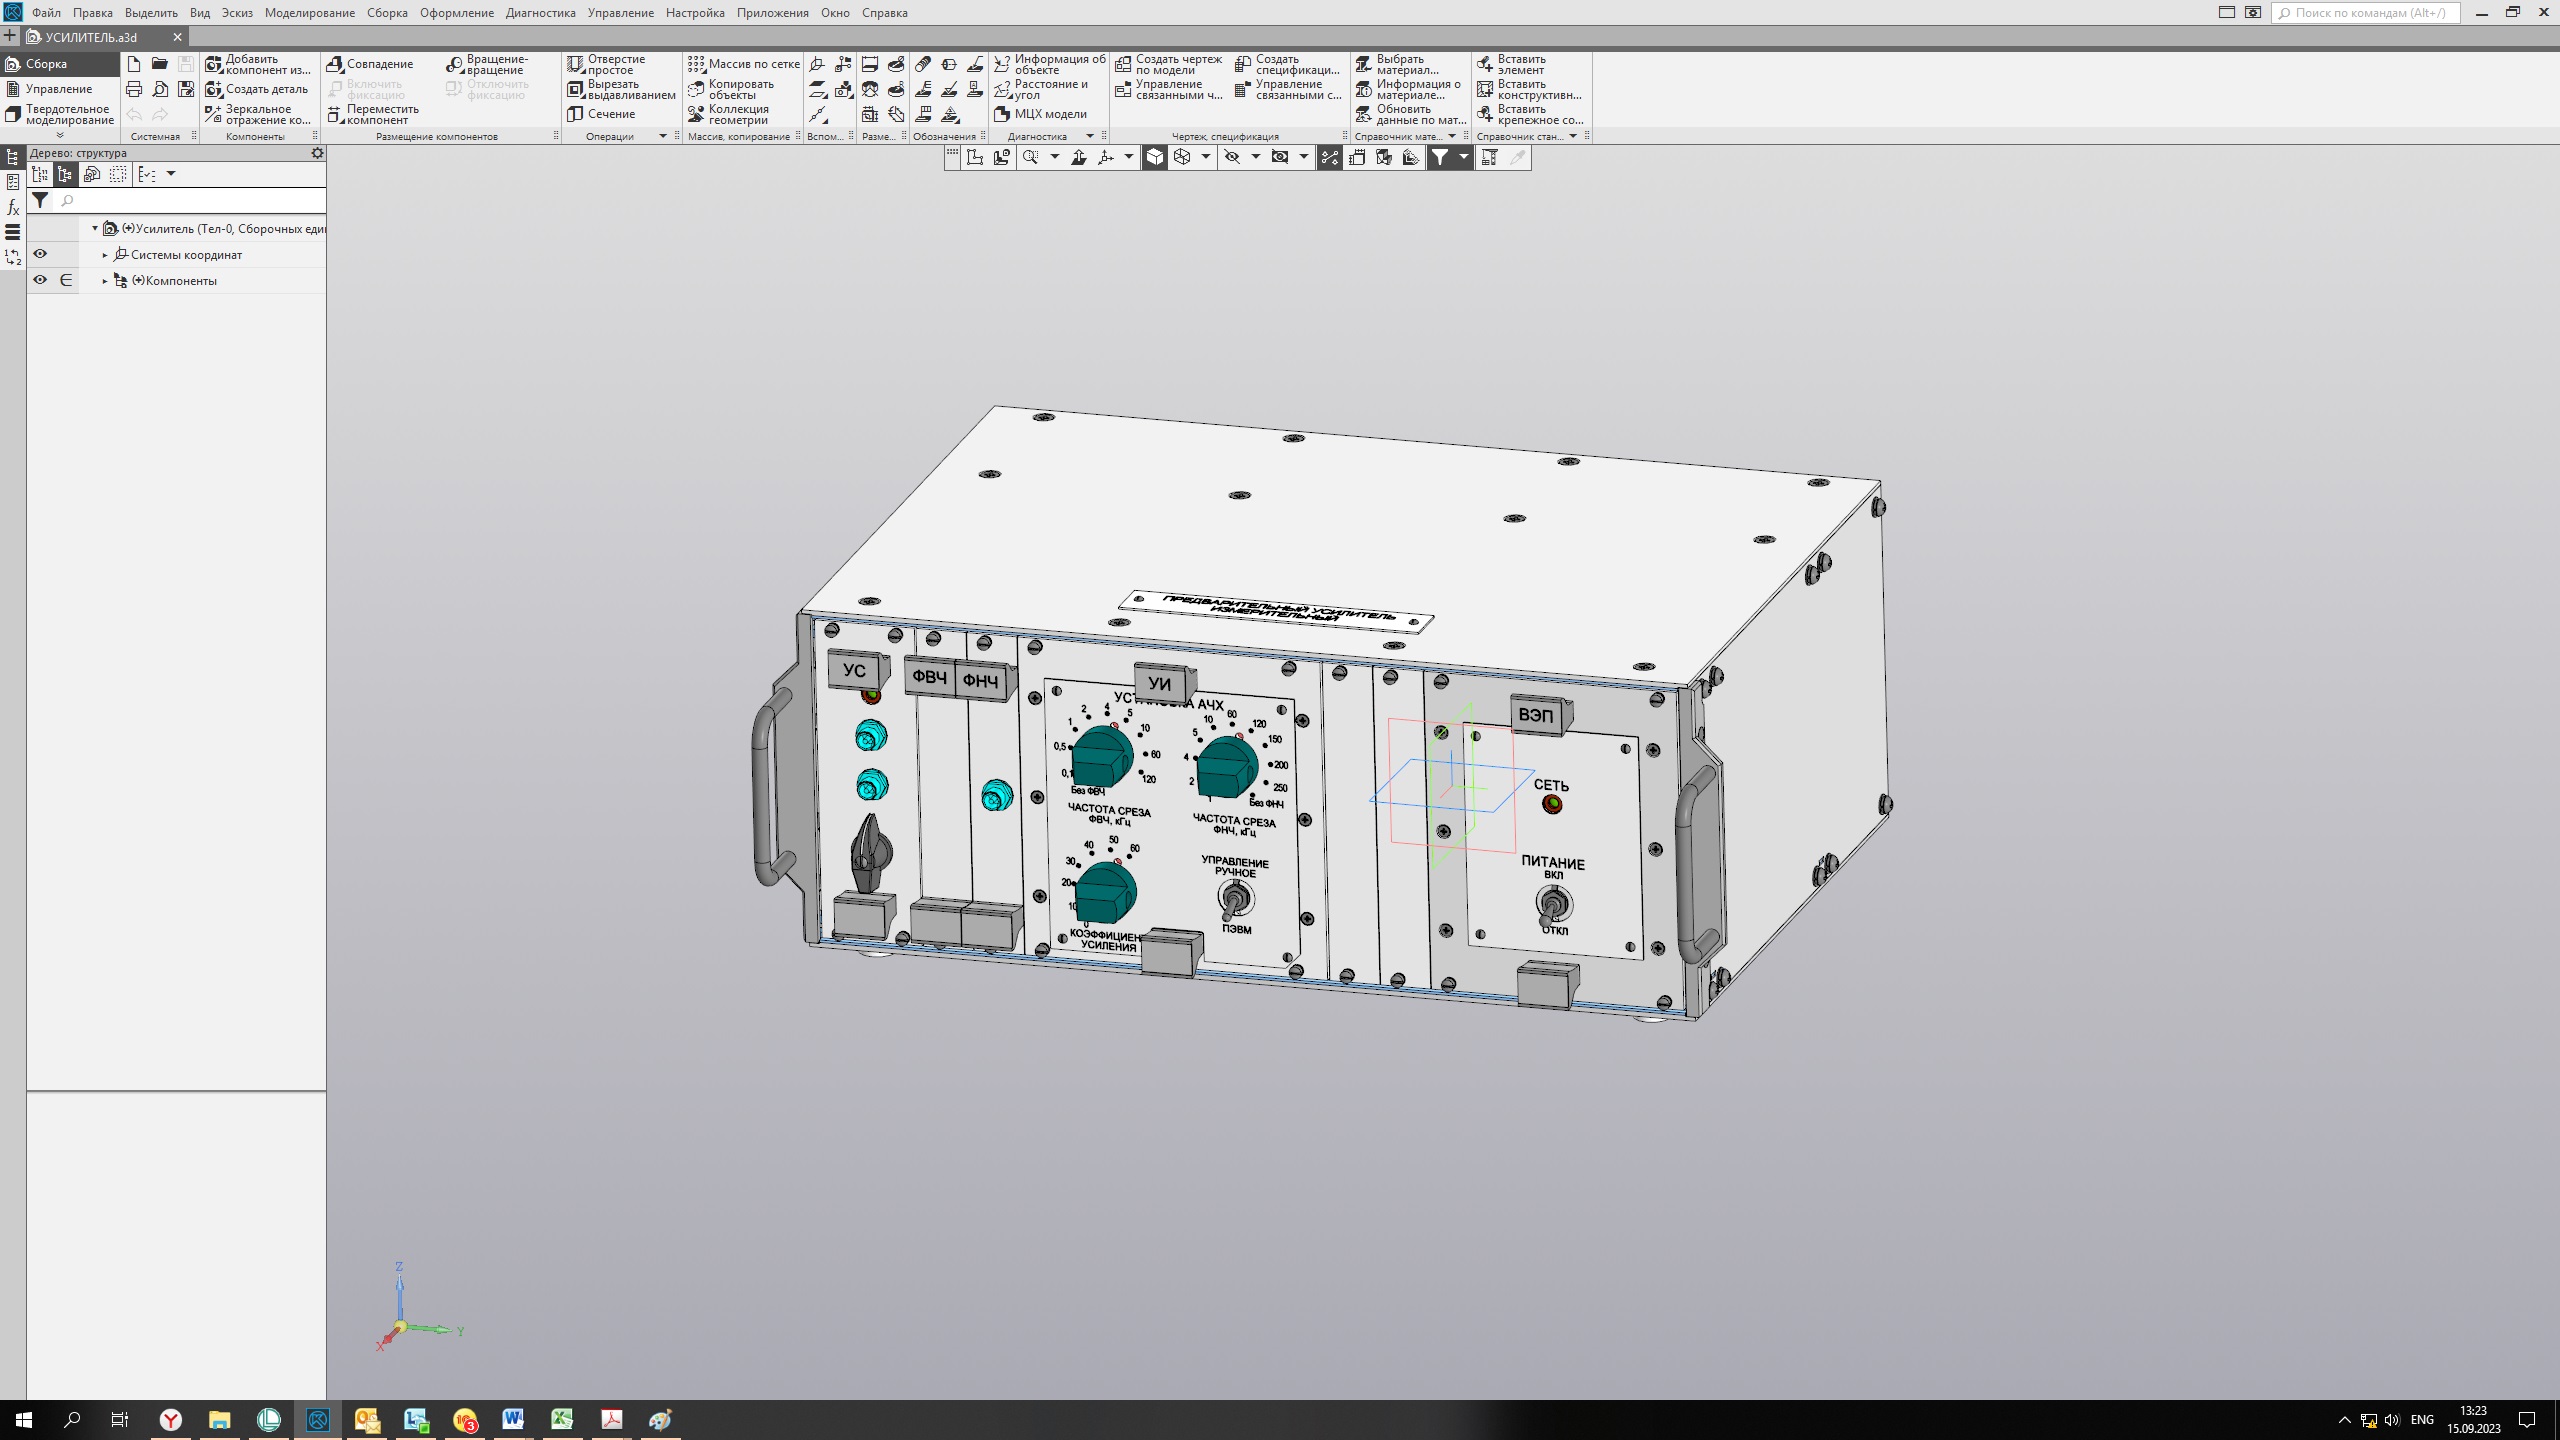The height and width of the screenshot is (1440, 2560).
Task: Click the Variables fx sidebar icon
Action: click(x=13, y=207)
